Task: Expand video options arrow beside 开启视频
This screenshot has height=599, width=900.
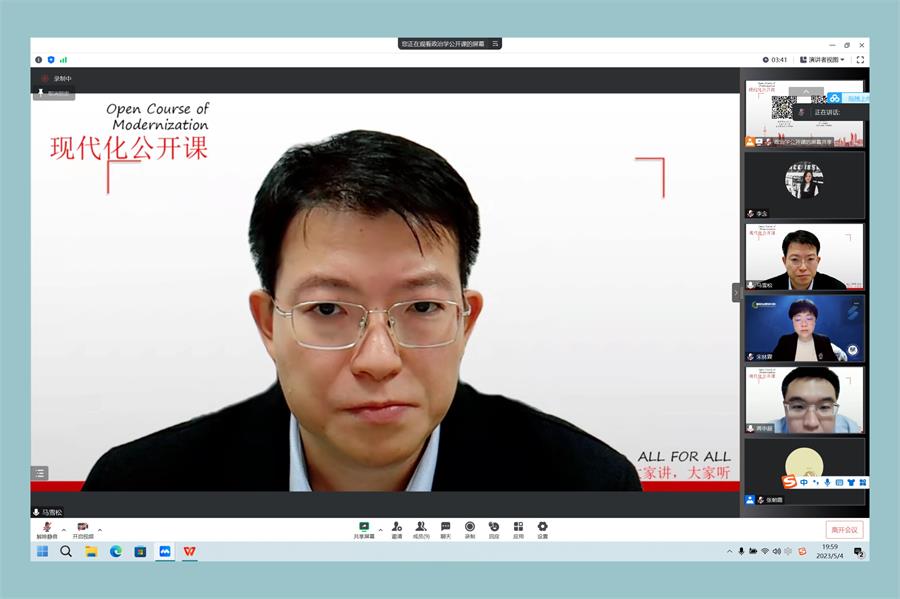Action: (x=100, y=529)
